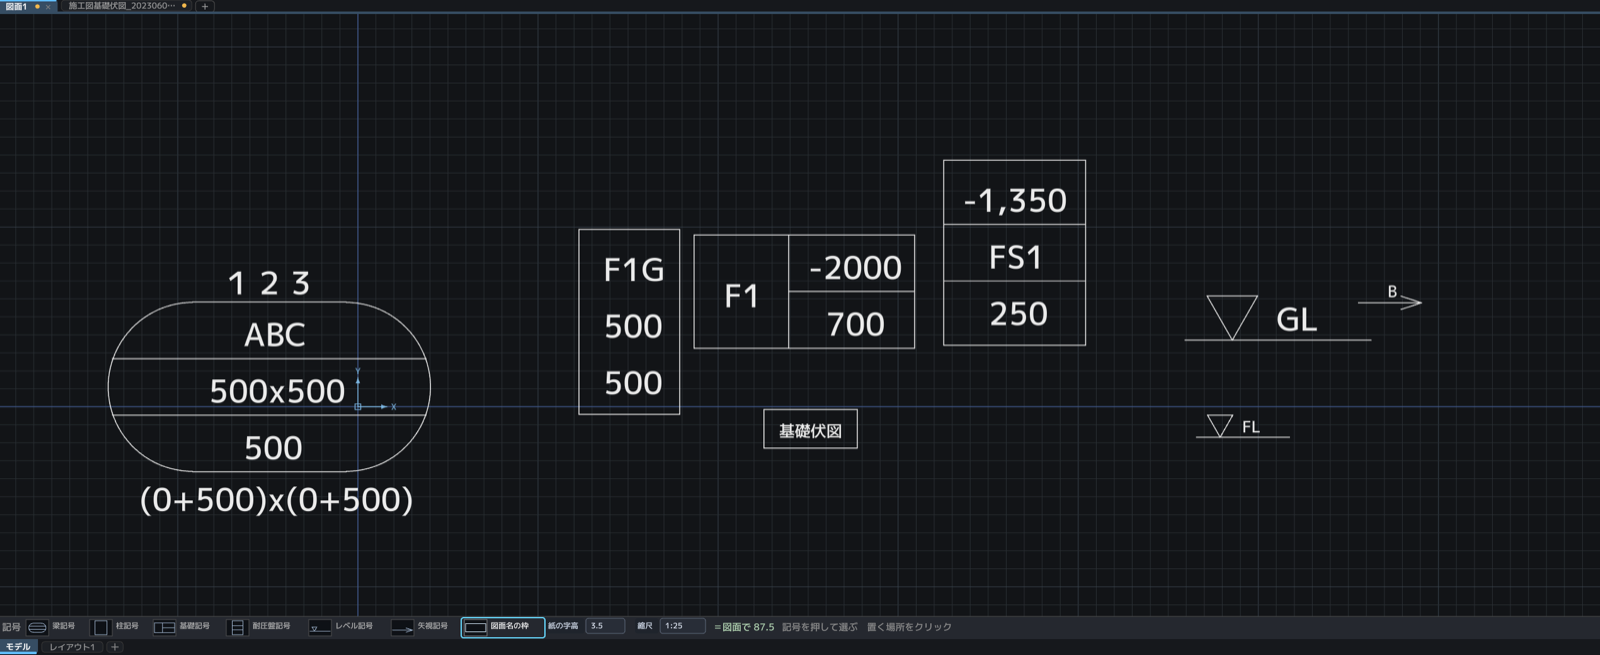Click the 500x500 text in beam symbol

[277, 391]
